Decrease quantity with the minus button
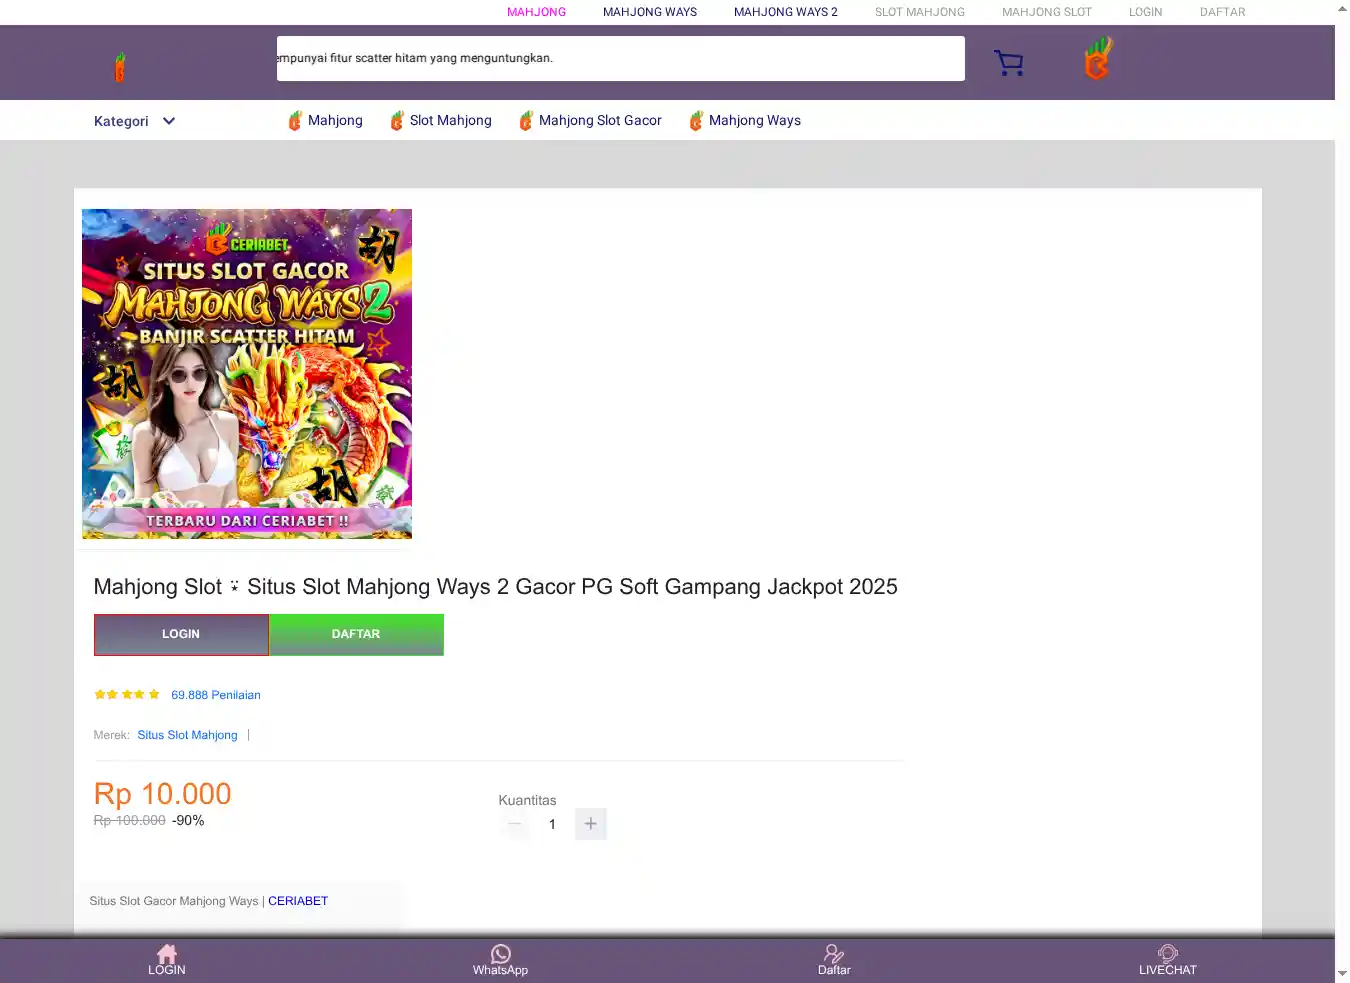Image resolution: width=1350 pixels, height=983 pixels. click(x=514, y=824)
